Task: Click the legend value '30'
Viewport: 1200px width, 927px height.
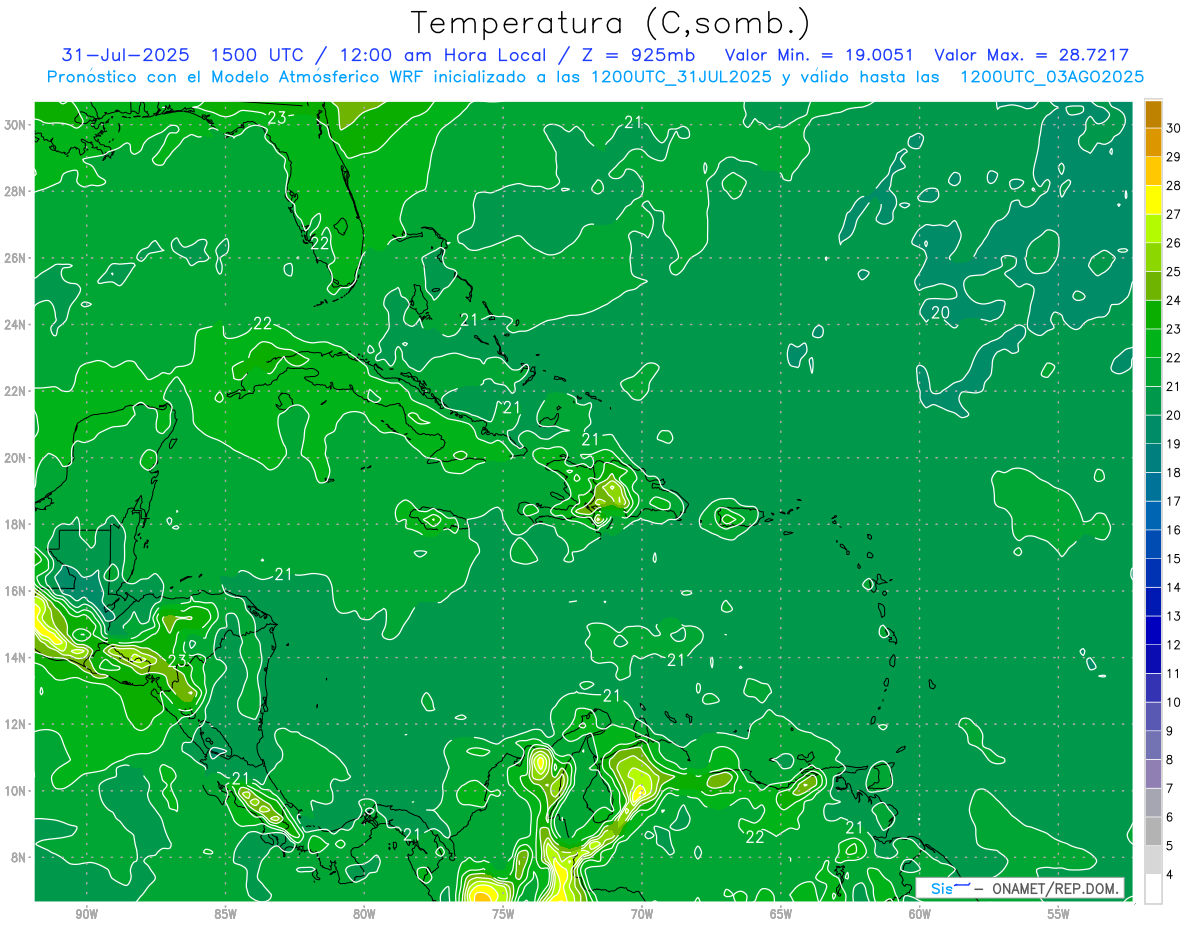Action: [1174, 128]
